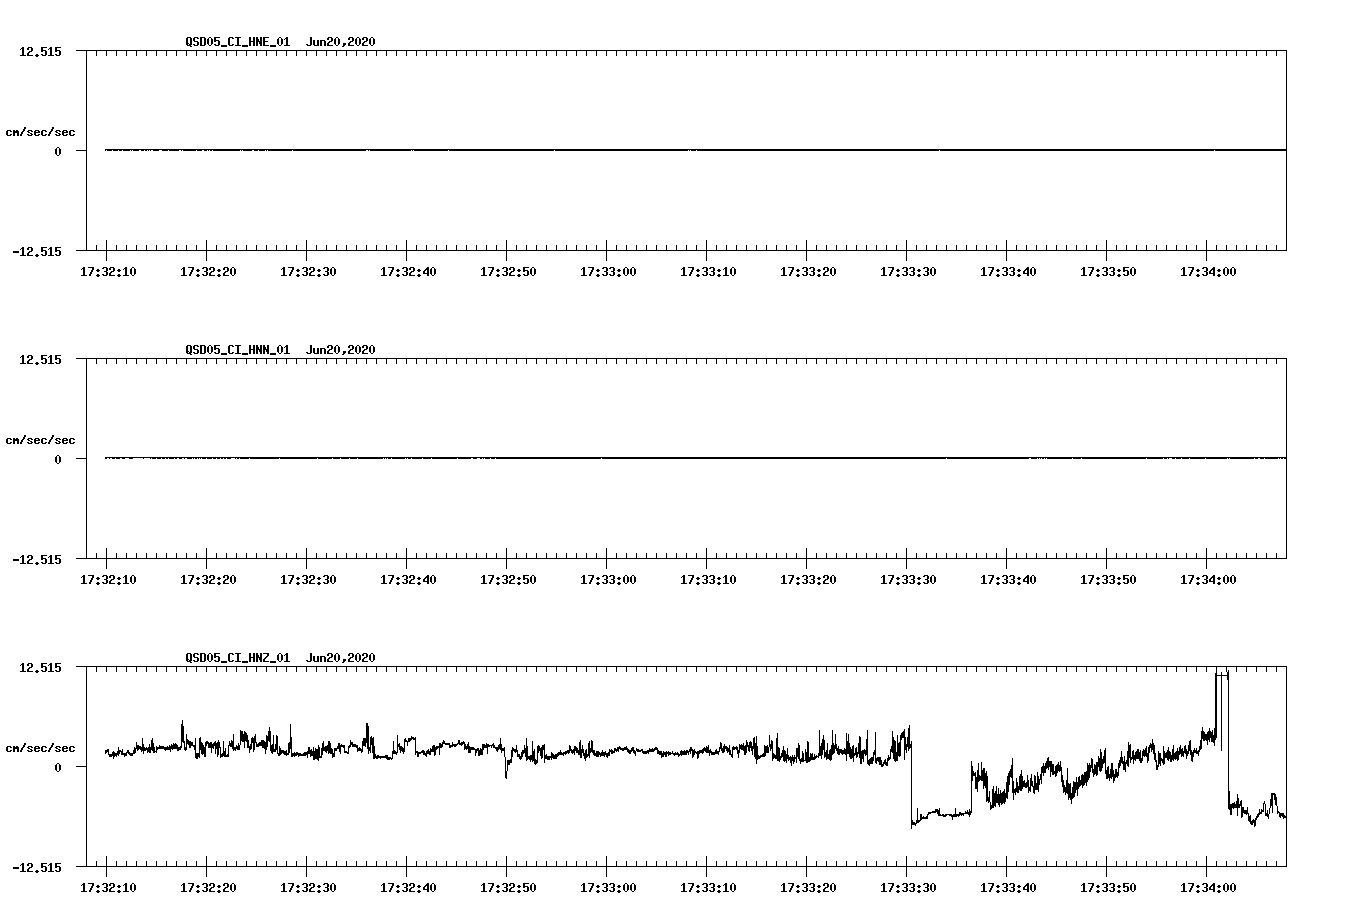The width and height of the screenshot is (1358, 924).
Task: Pick time label 17:33:20 under HNN plot
Action: [808, 579]
